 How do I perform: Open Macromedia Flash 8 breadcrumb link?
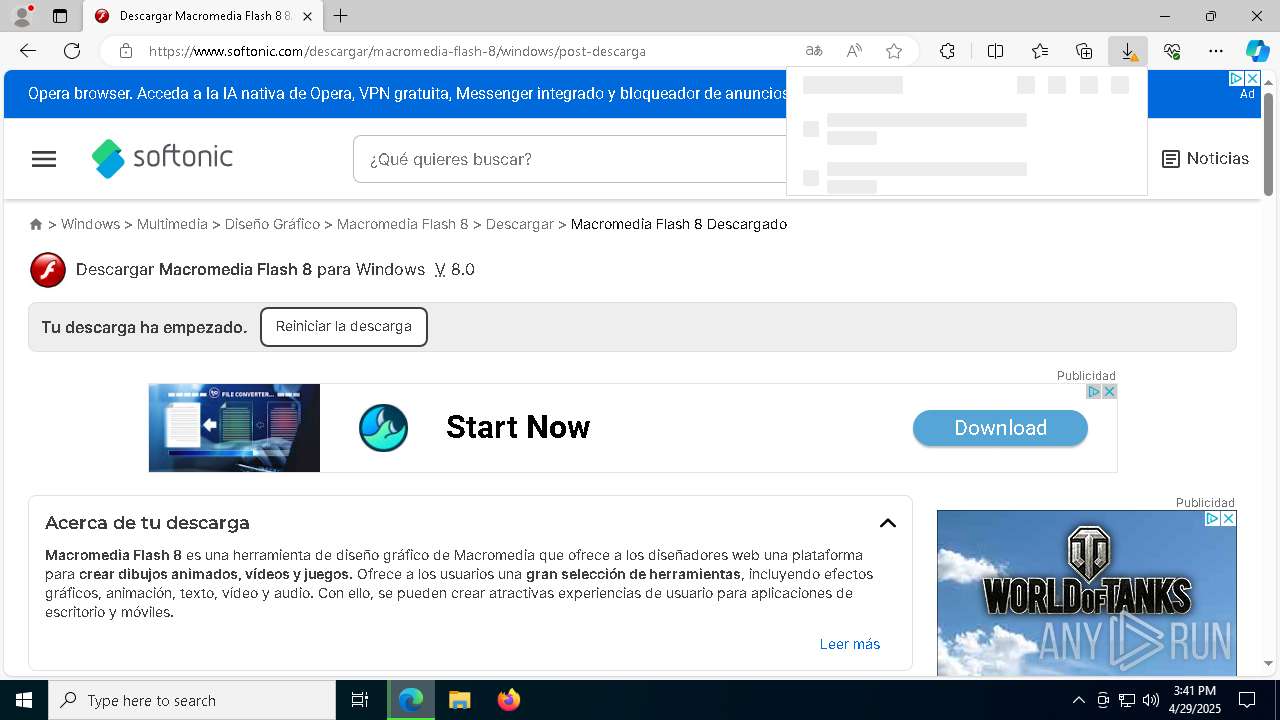402,224
